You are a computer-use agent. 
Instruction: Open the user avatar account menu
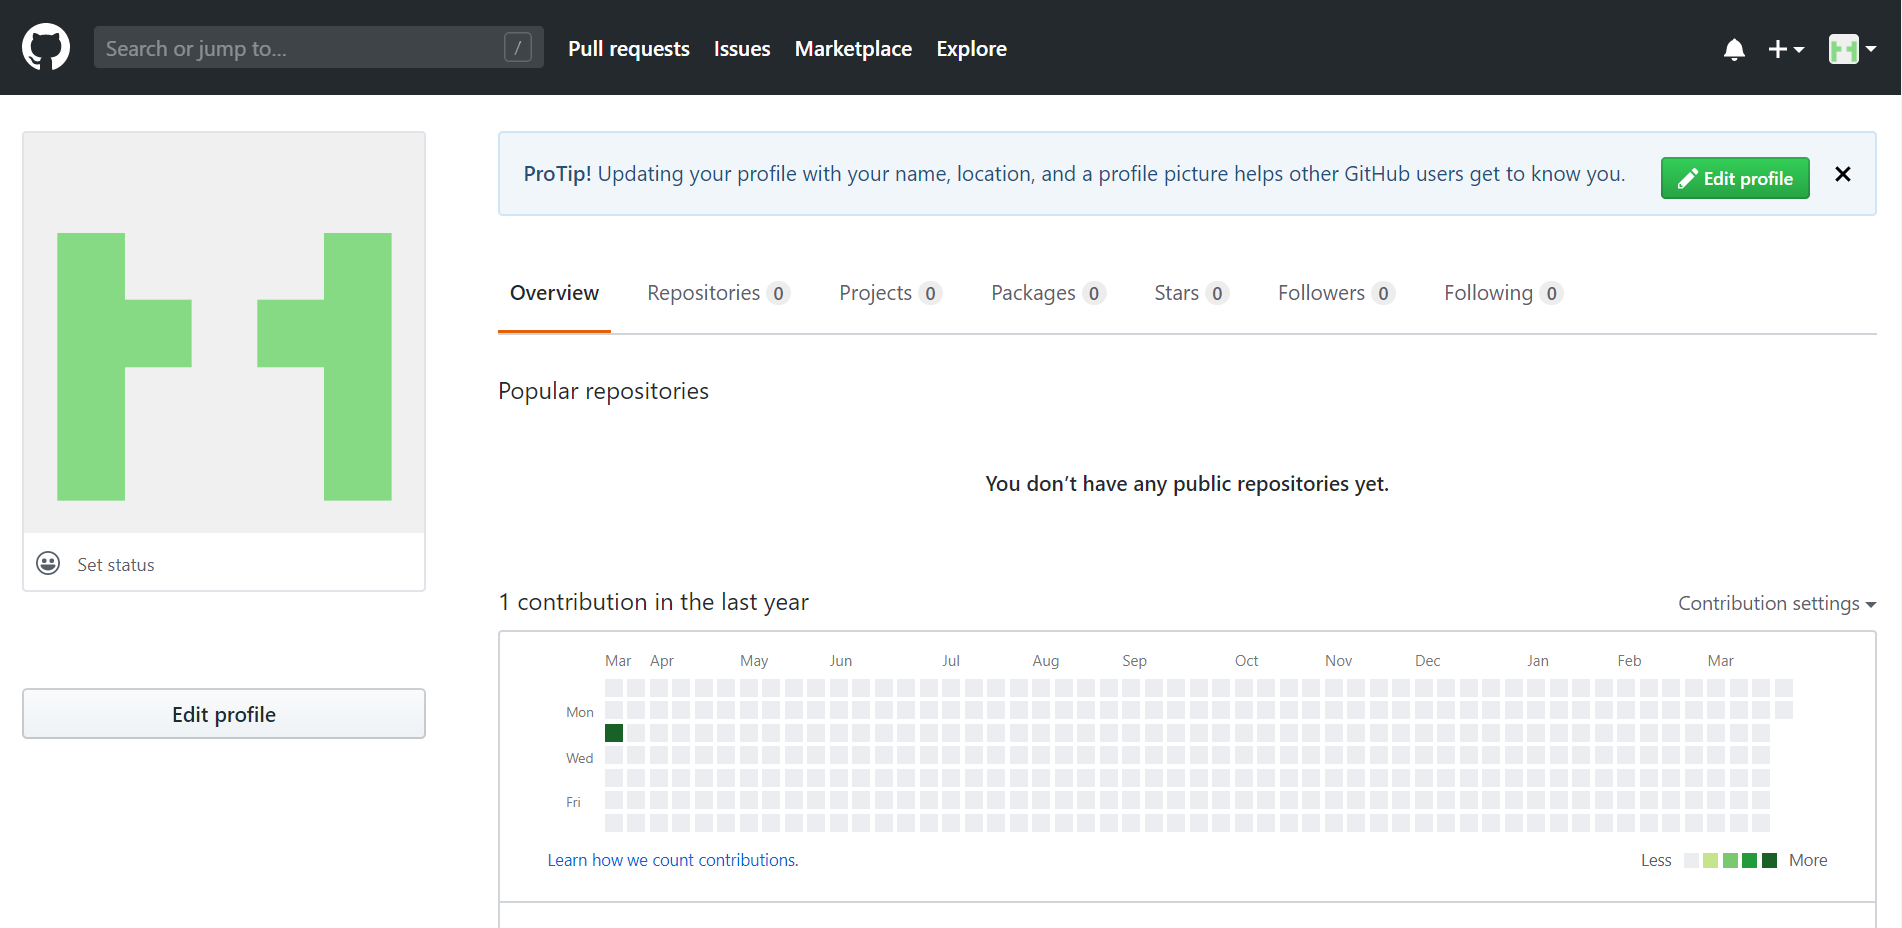tap(1852, 48)
